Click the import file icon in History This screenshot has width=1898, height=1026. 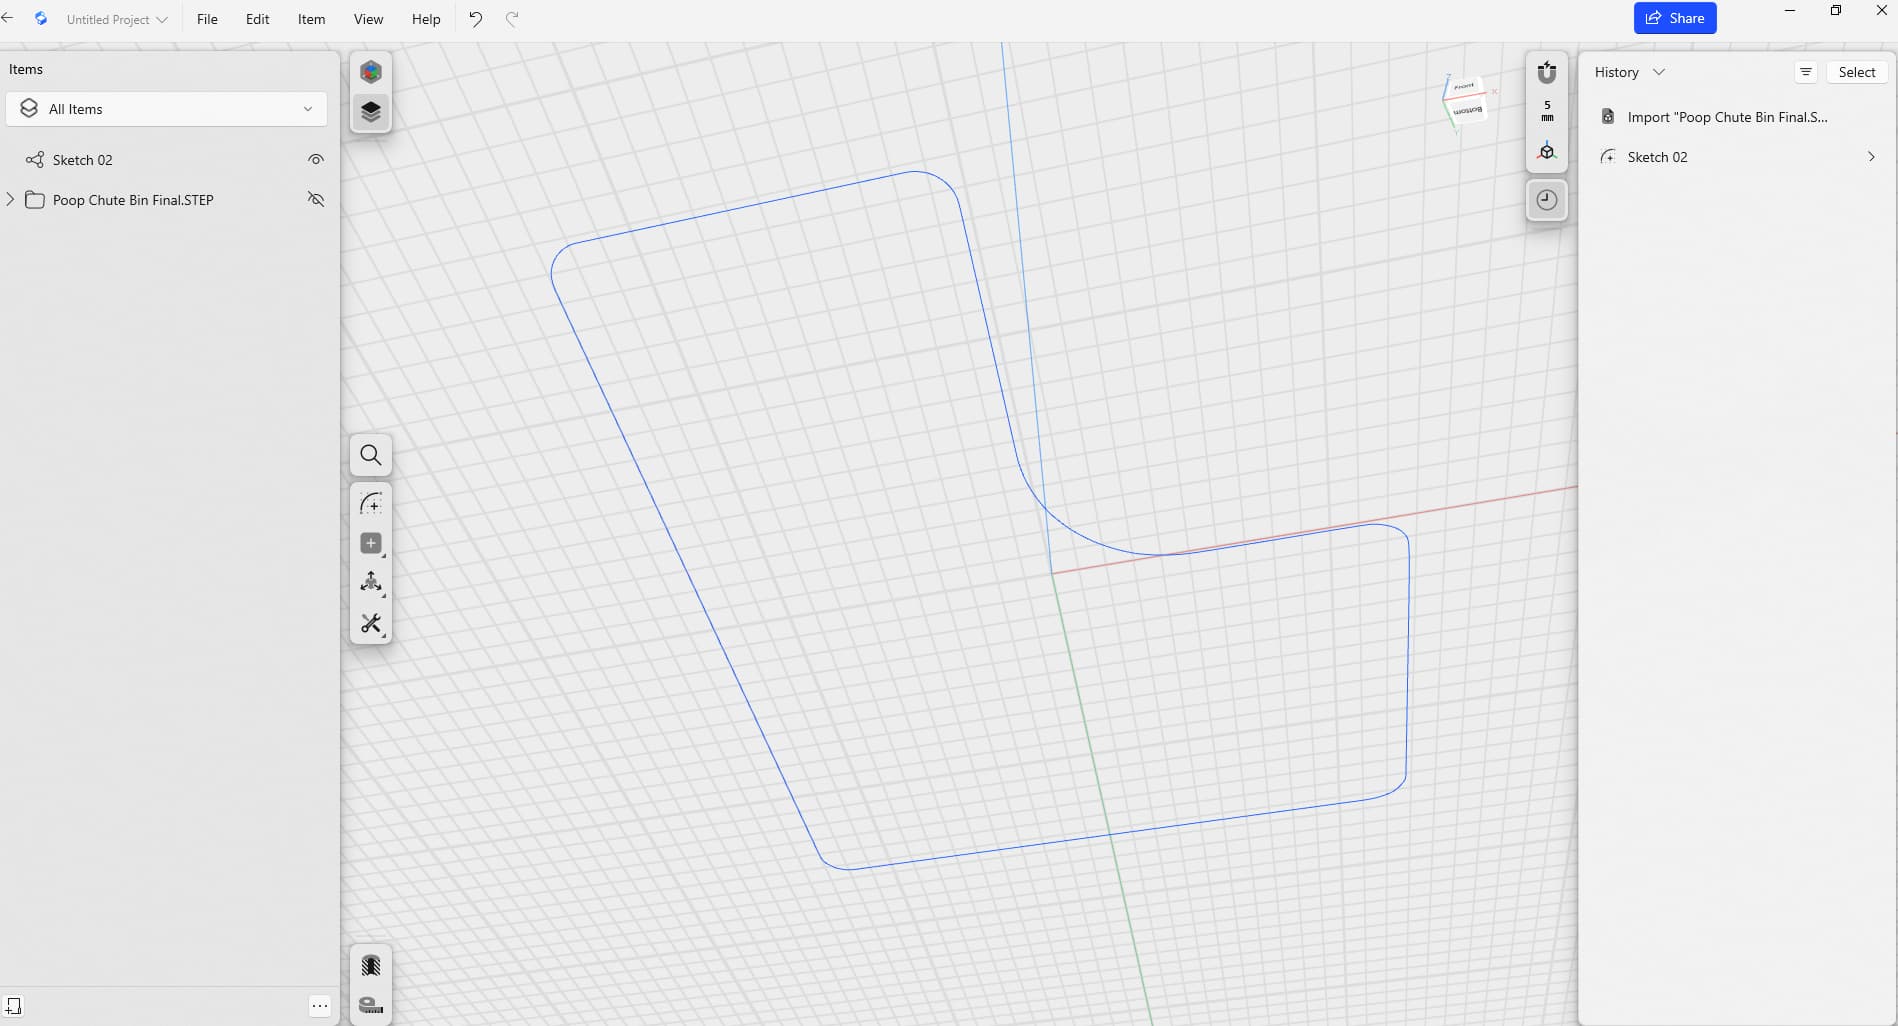click(x=1608, y=117)
